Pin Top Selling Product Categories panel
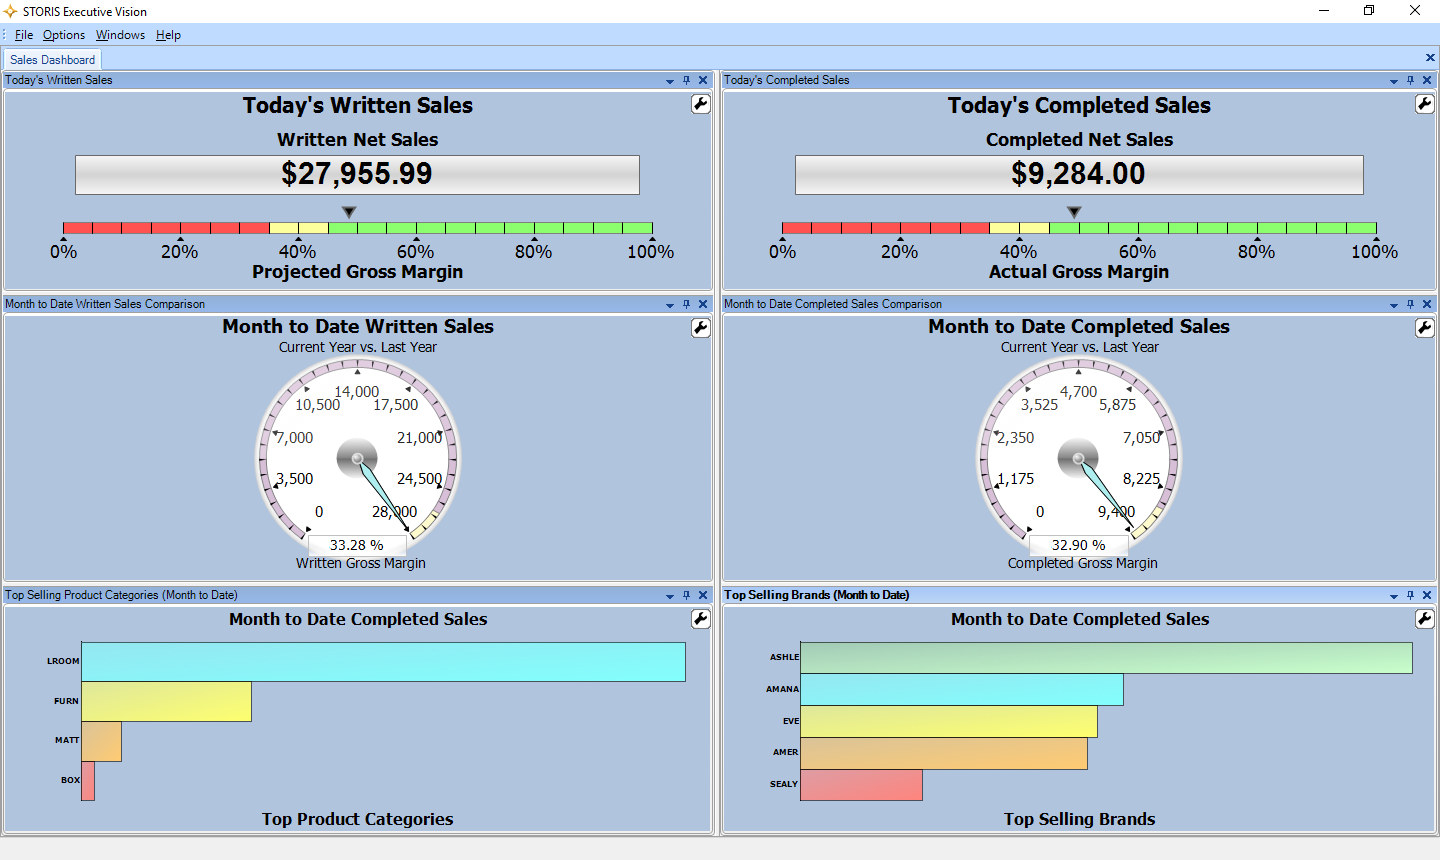The width and height of the screenshot is (1440, 860). pos(686,595)
